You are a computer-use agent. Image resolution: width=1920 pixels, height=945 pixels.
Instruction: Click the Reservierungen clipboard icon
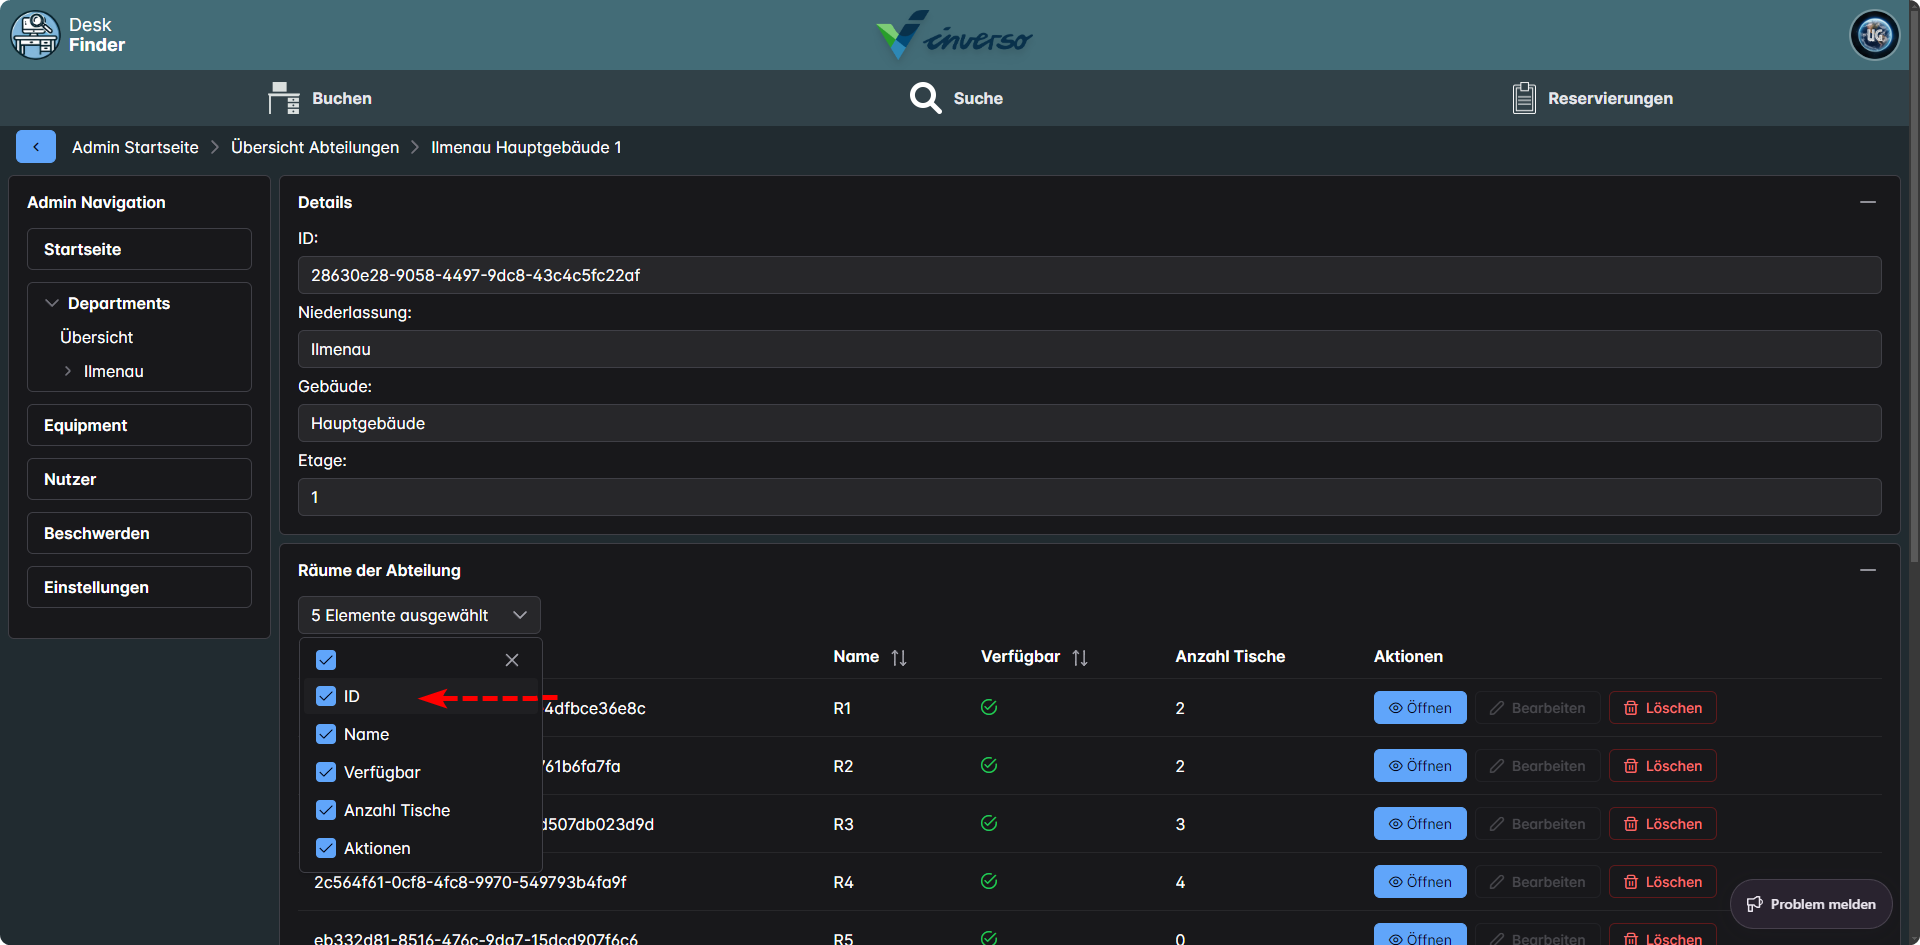pyautogui.click(x=1524, y=98)
